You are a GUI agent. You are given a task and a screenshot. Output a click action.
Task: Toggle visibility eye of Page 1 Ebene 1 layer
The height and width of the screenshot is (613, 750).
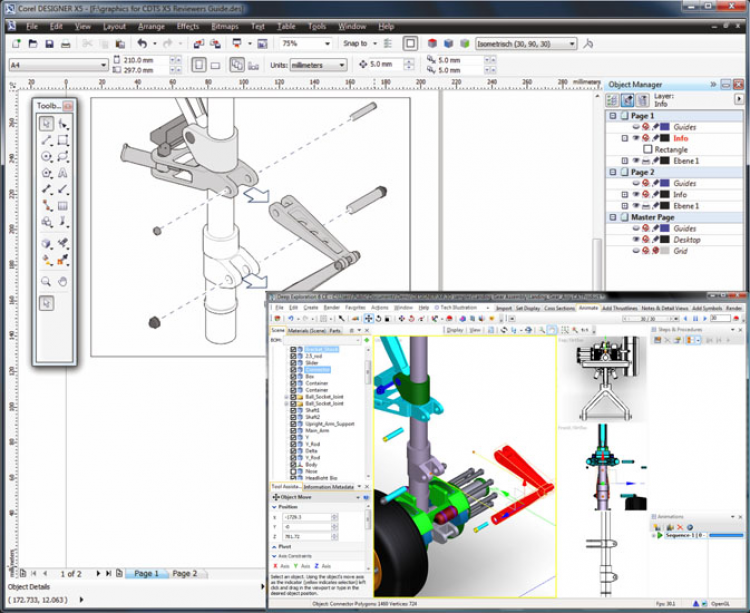click(636, 161)
